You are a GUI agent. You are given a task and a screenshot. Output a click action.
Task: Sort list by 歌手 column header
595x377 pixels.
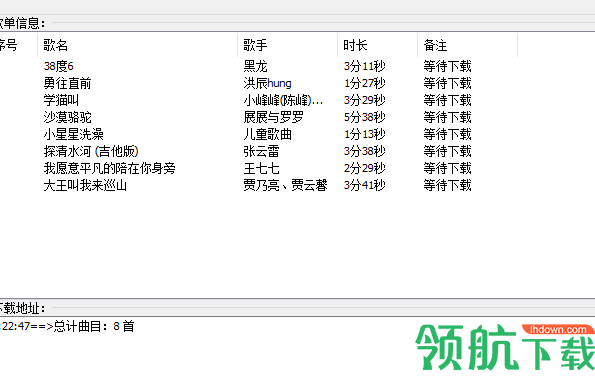click(x=287, y=46)
